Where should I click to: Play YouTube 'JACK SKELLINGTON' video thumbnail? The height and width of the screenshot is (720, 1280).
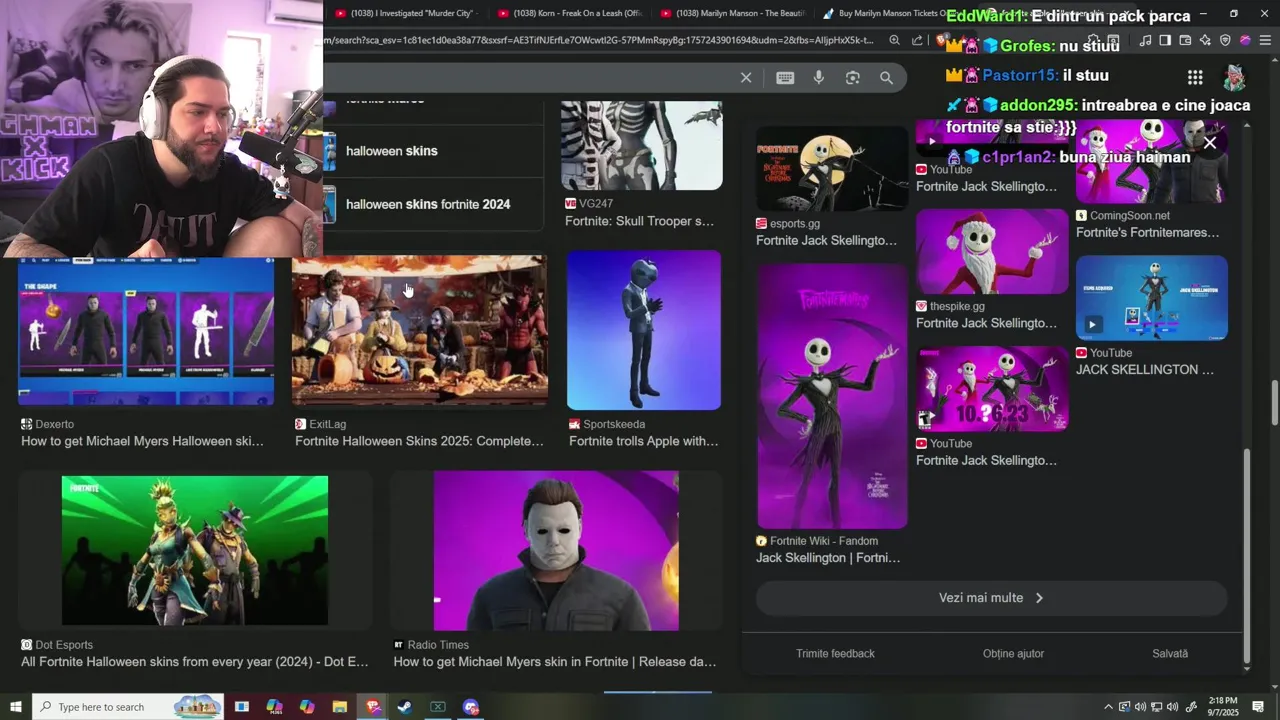[1152, 298]
